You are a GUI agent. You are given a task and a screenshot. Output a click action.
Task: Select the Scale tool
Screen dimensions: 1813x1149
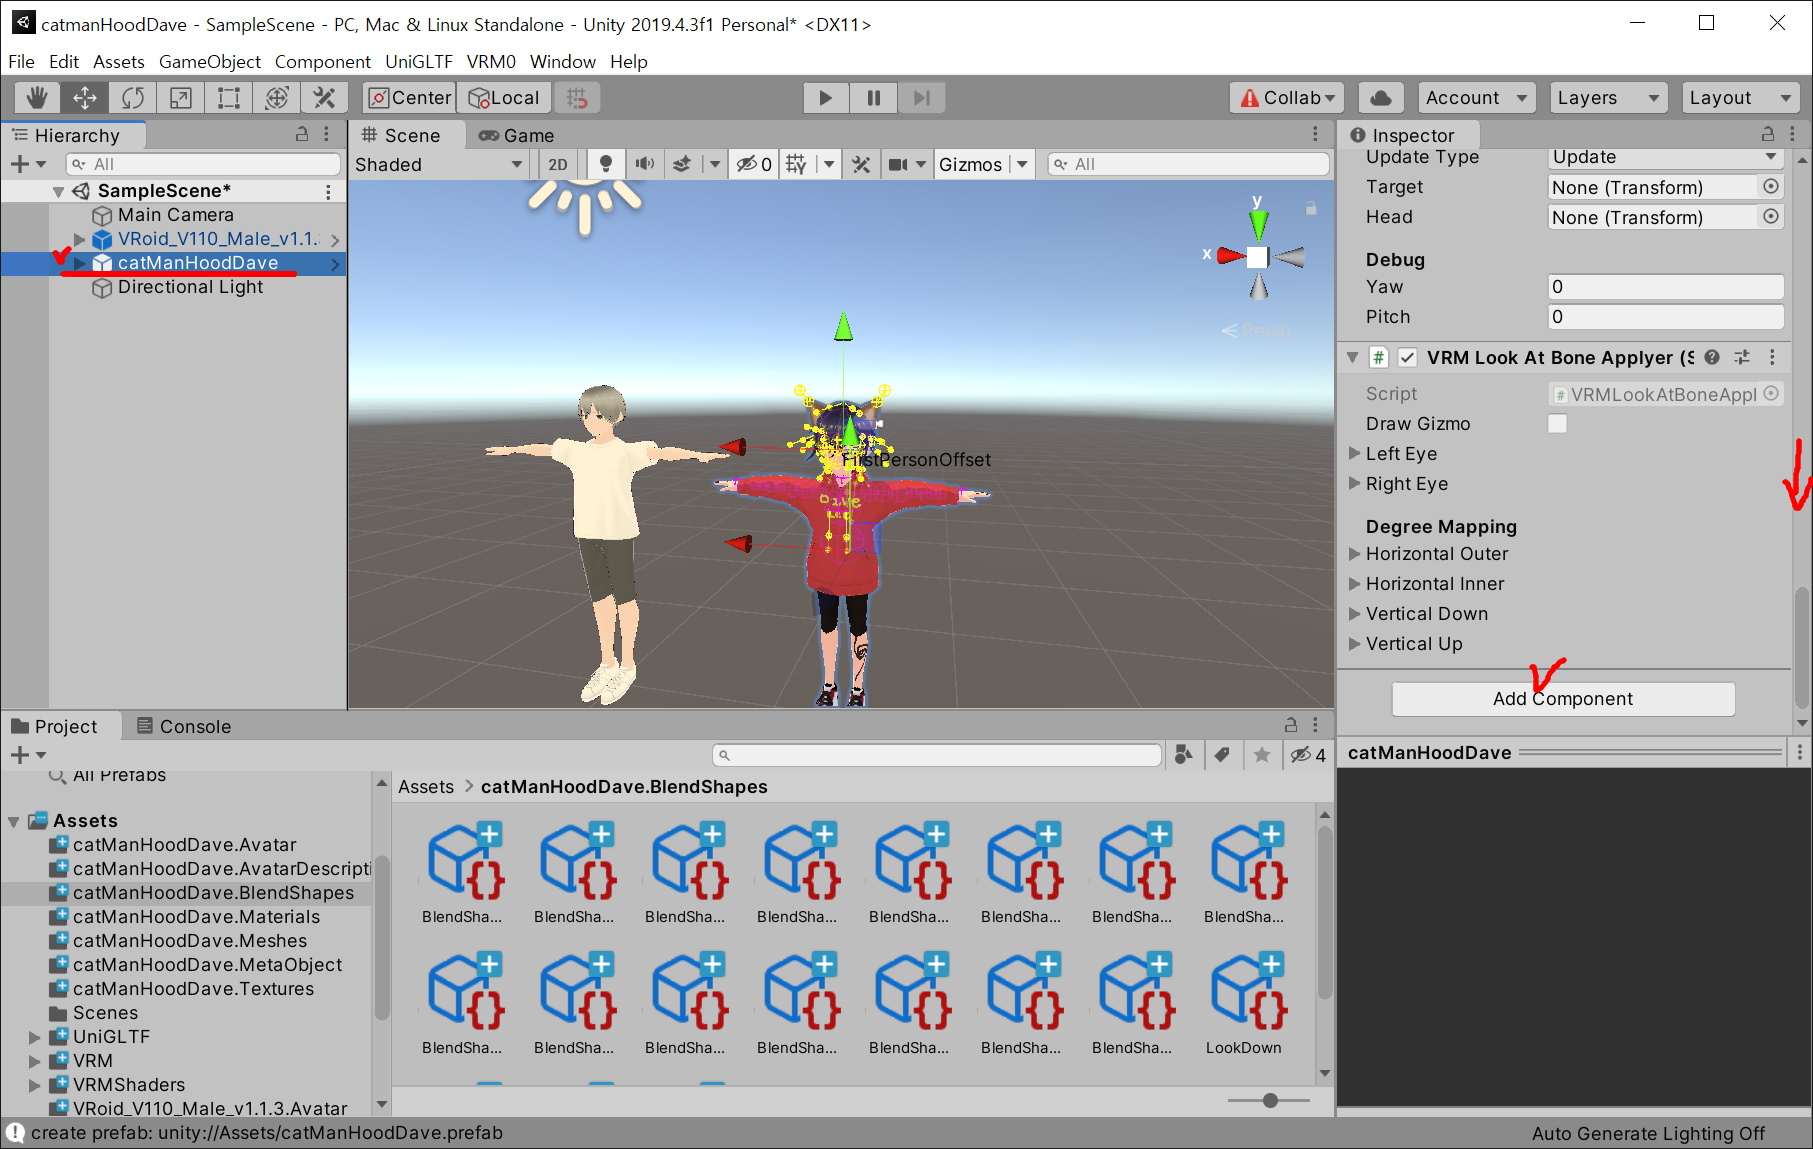click(180, 98)
